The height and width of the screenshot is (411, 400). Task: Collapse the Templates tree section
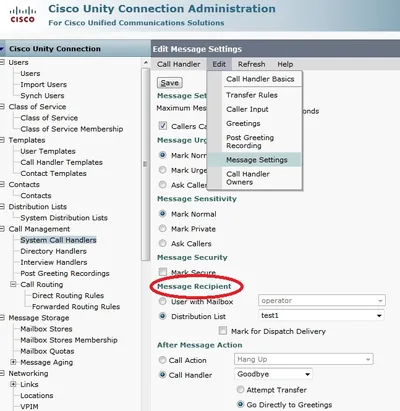(x=2, y=140)
